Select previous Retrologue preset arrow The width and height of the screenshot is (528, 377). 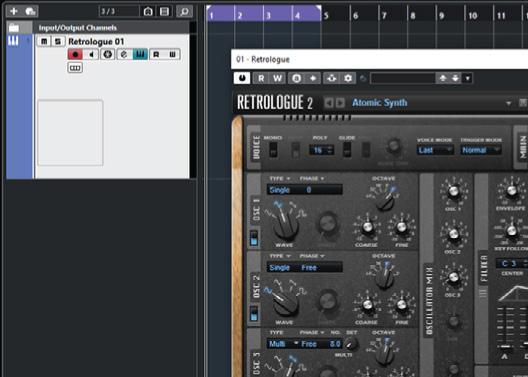(329, 103)
